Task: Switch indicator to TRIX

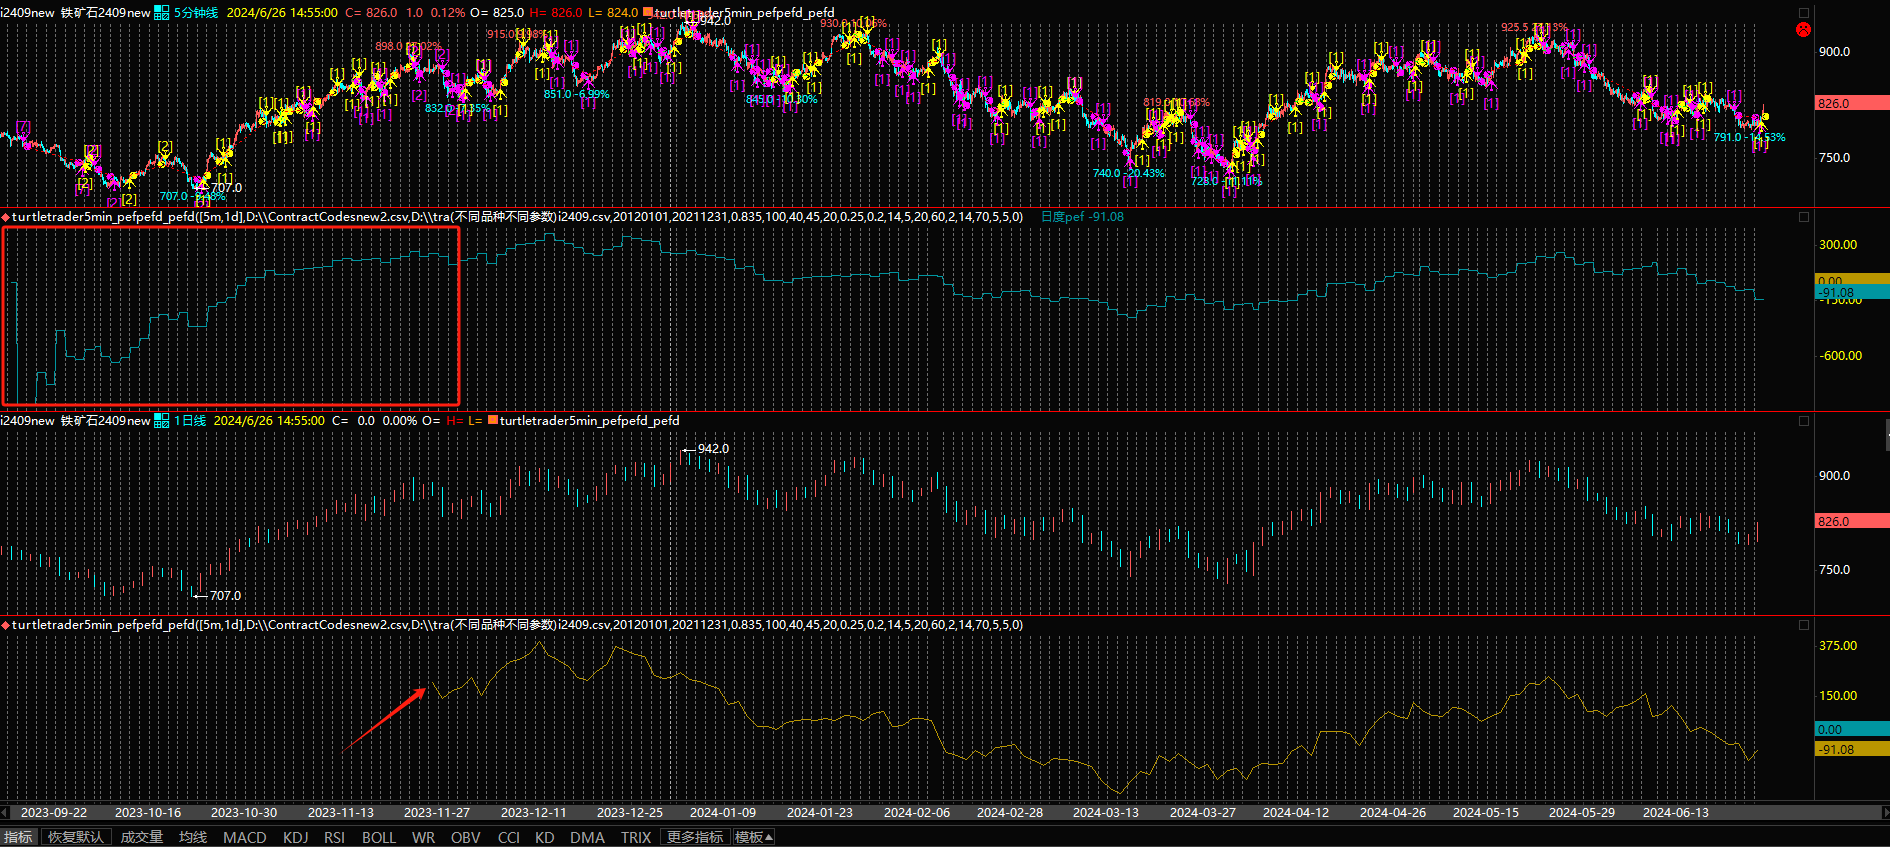Action: pyautogui.click(x=636, y=837)
